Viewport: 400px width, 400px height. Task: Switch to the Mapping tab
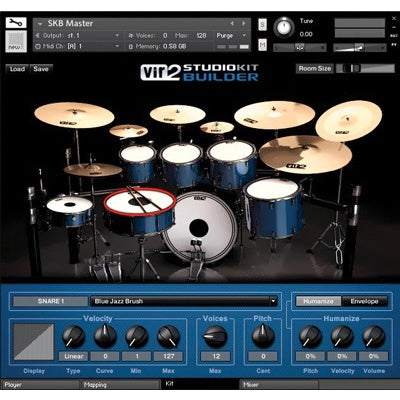[x=120, y=384]
